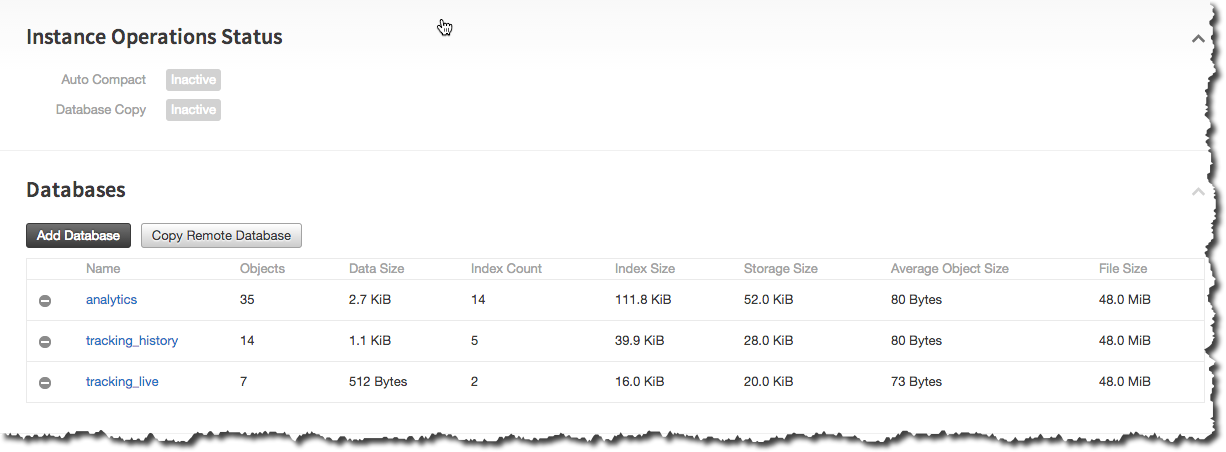The width and height of the screenshot is (1226, 452).
Task: Click the Average Object Size column header
Action: click(949, 269)
